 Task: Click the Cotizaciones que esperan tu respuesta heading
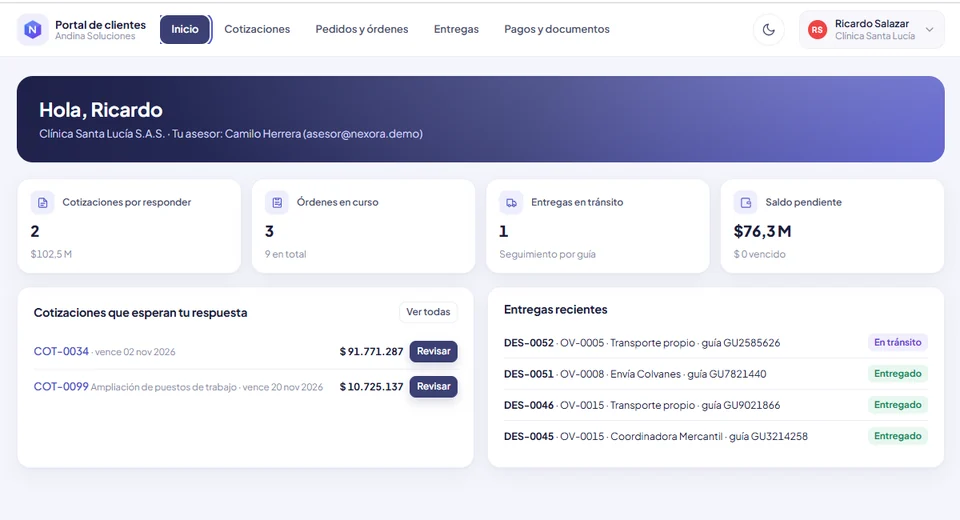click(140, 312)
